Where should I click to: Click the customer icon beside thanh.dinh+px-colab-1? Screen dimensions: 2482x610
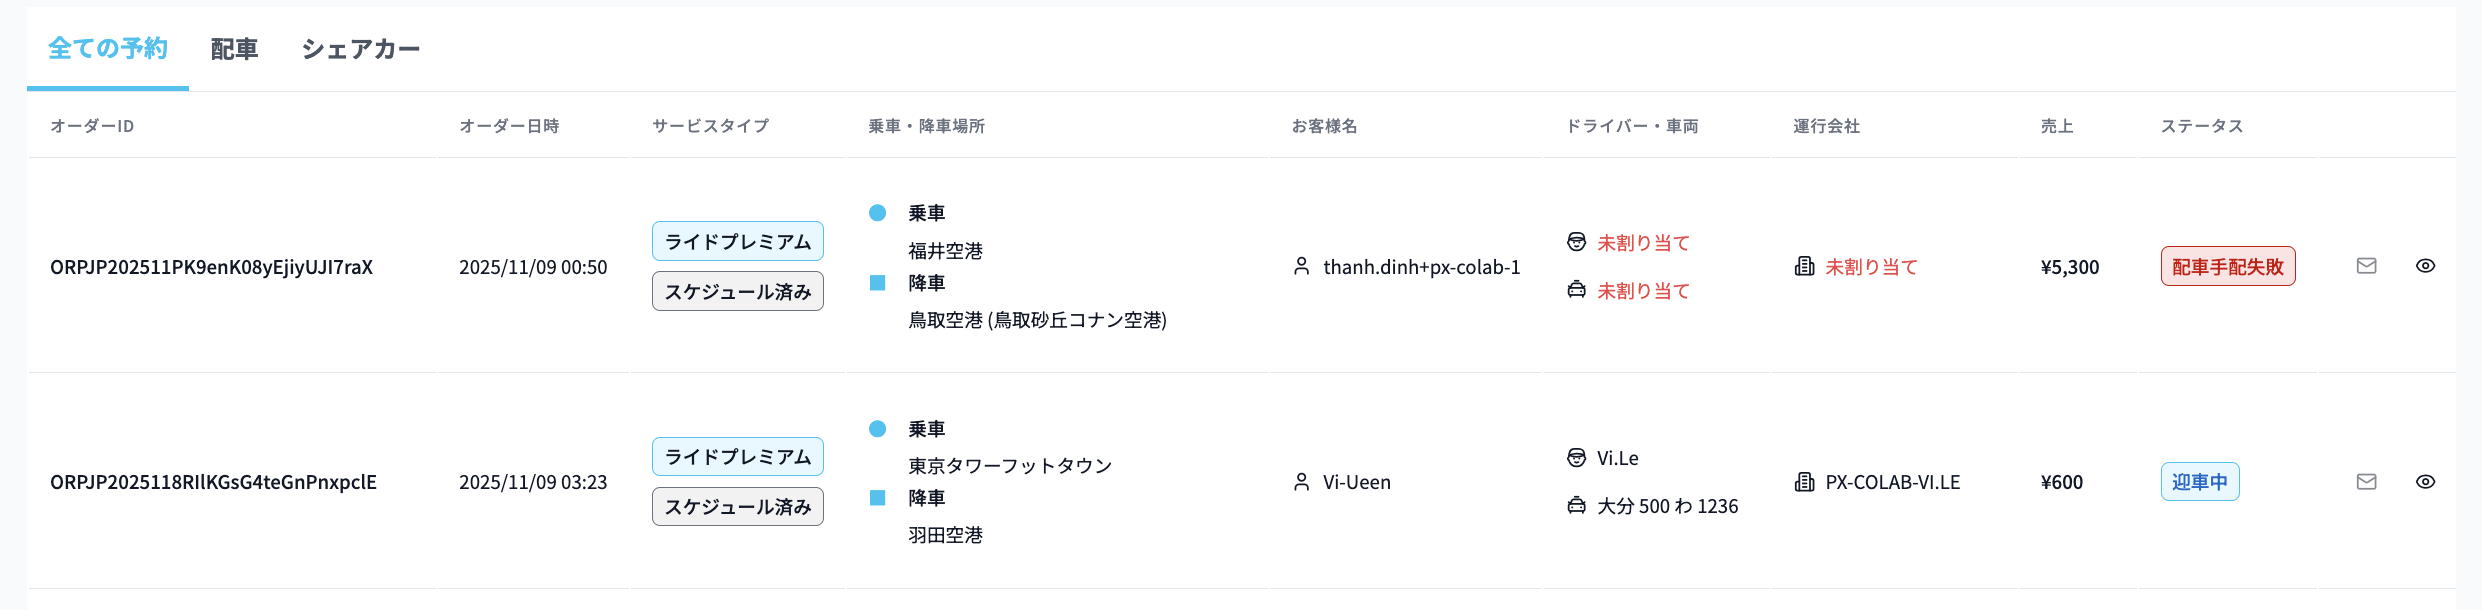point(1302,266)
